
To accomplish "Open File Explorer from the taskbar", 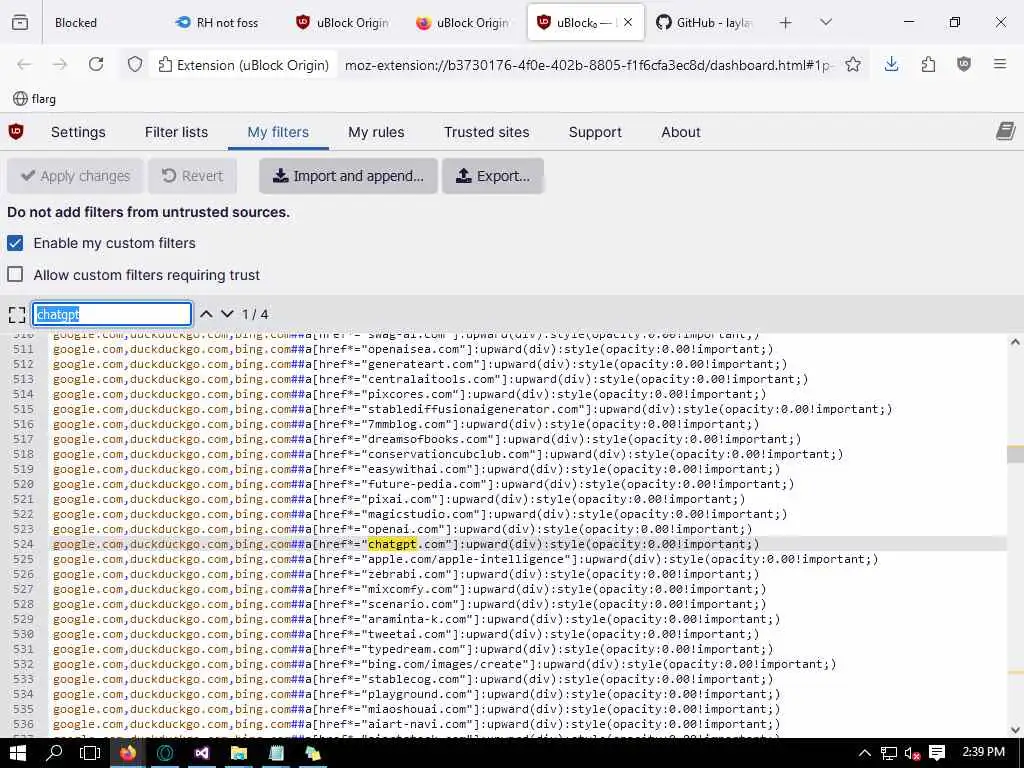I will tap(239, 753).
